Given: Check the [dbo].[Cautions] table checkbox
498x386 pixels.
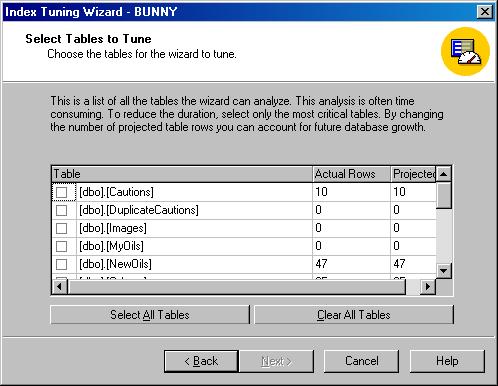Looking at the screenshot, I should coord(62,192).
